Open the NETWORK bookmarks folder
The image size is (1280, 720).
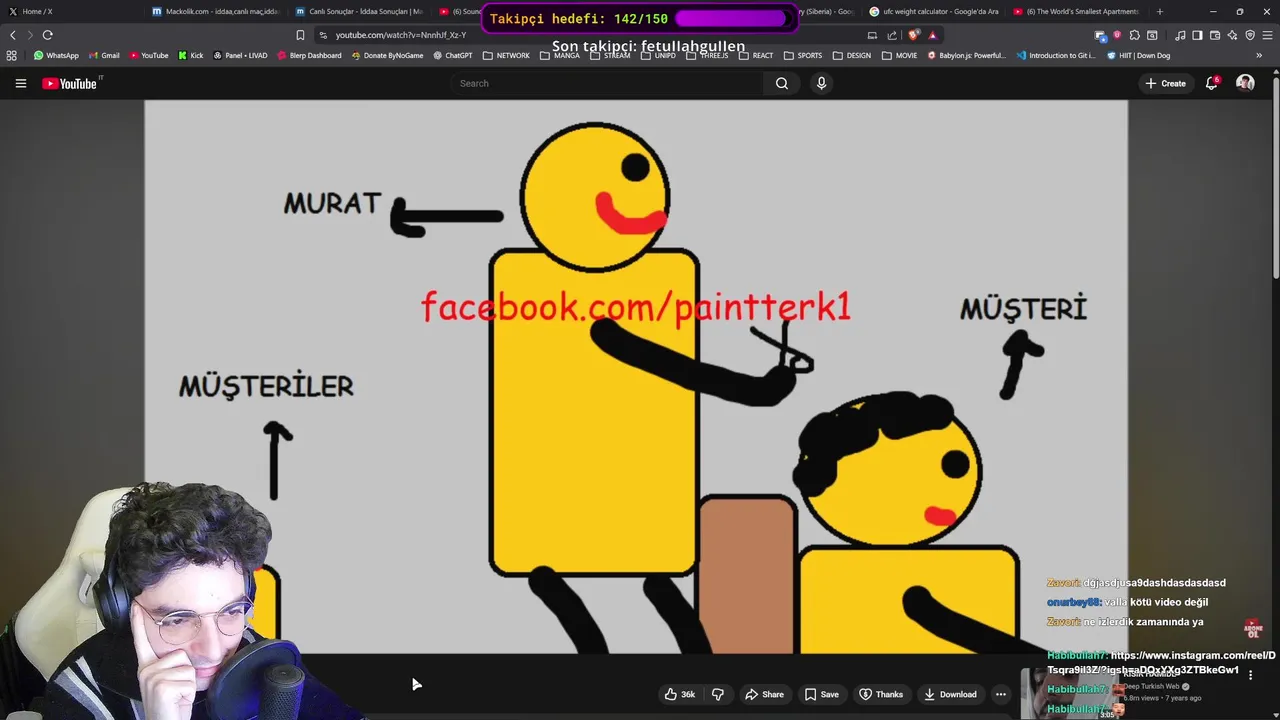(x=506, y=55)
